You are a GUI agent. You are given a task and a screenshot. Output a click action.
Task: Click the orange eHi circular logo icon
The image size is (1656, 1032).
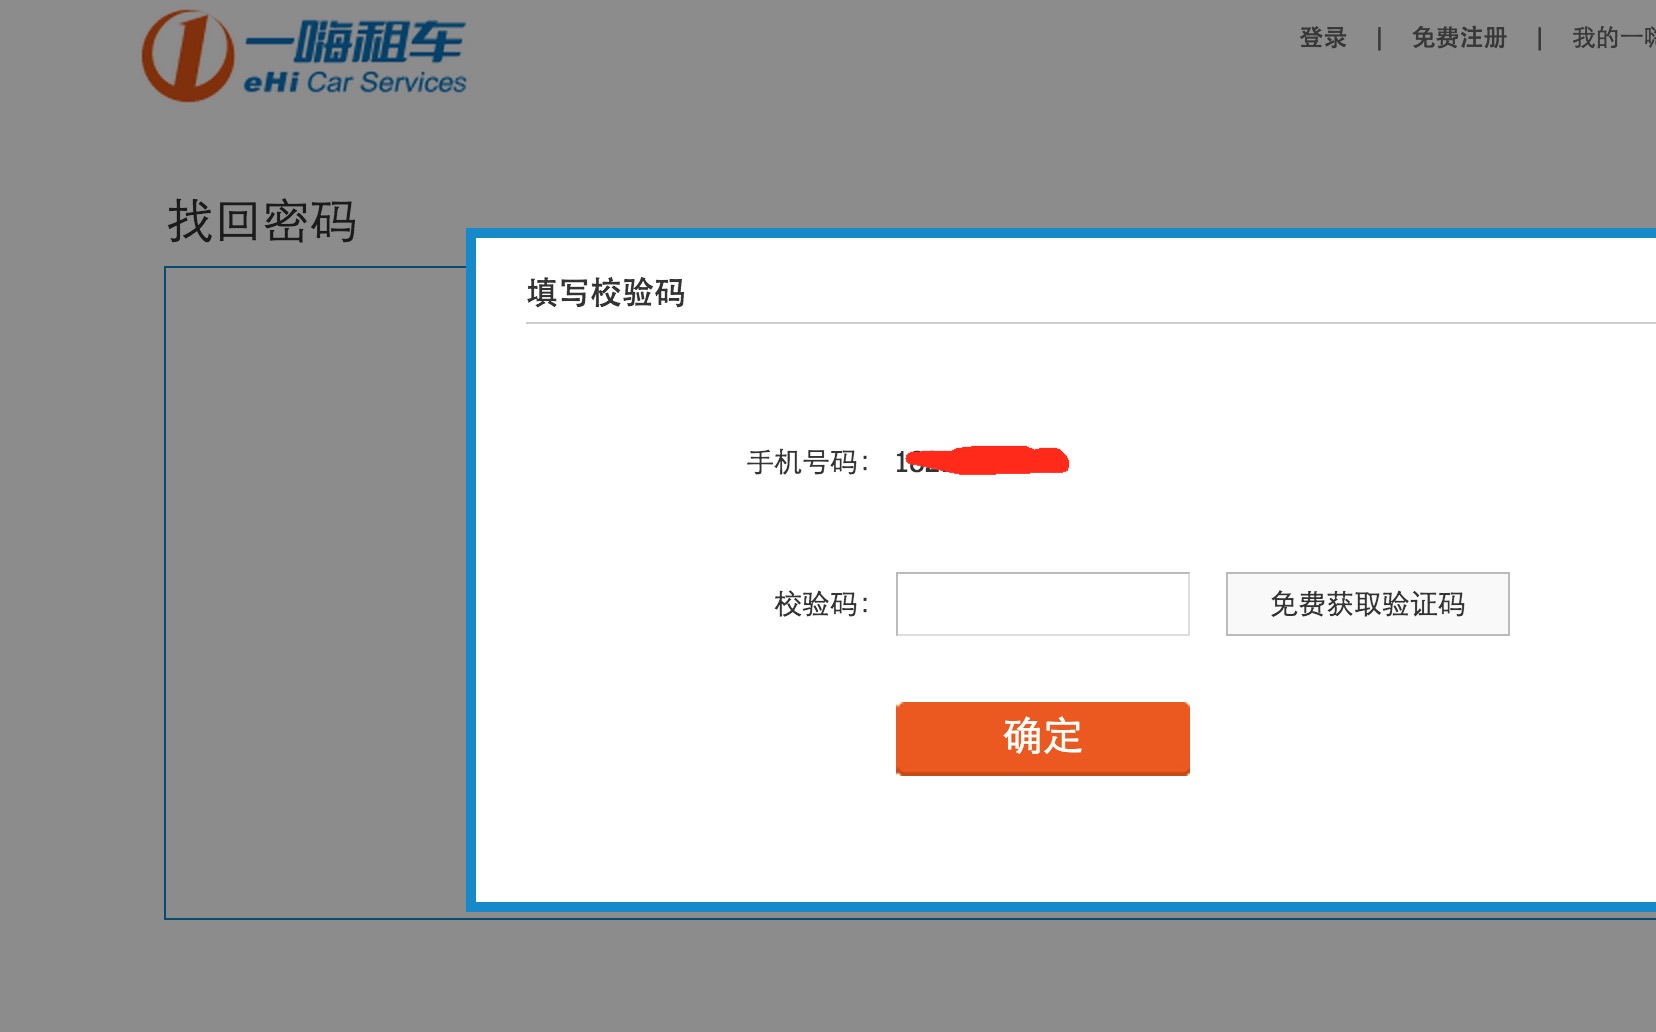pos(188,56)
